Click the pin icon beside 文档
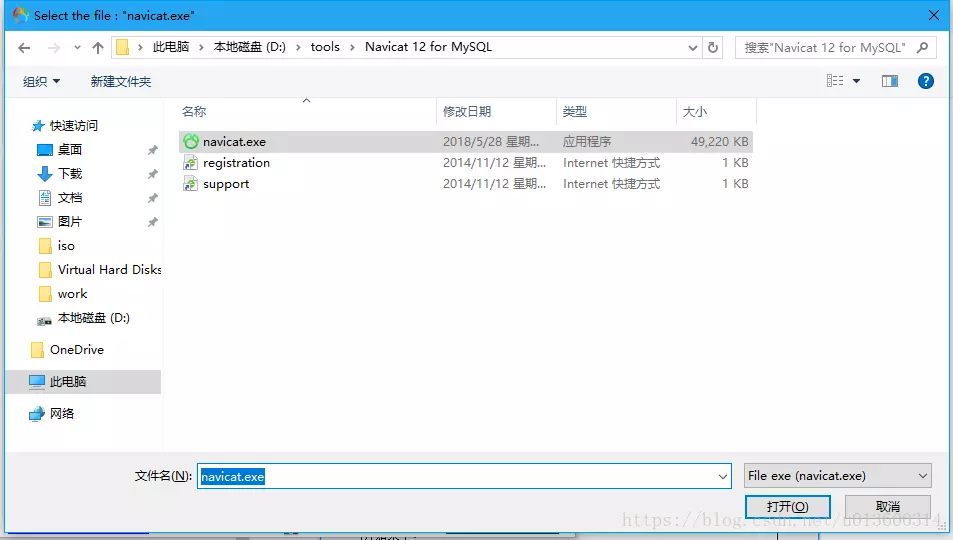 click(153, 198)
